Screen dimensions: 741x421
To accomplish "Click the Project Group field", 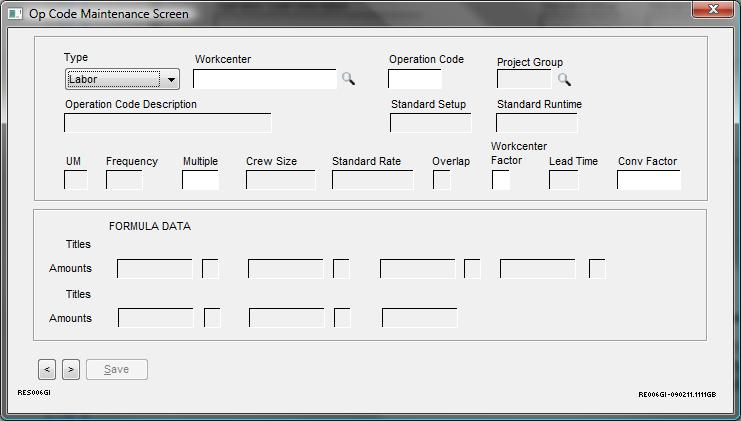I will (524, 79).
